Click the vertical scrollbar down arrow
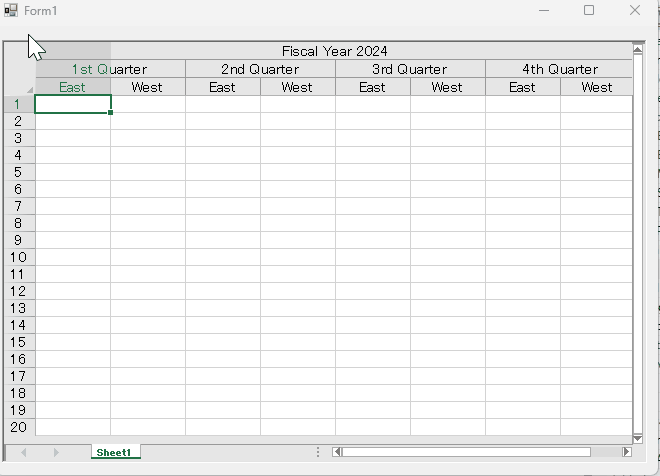This screenshot has height=476, width=660. [638, 438]
